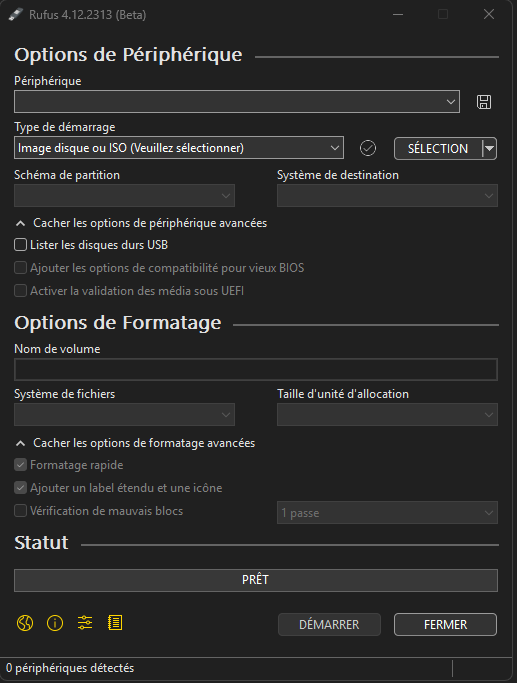Open the about info icon

55,623
